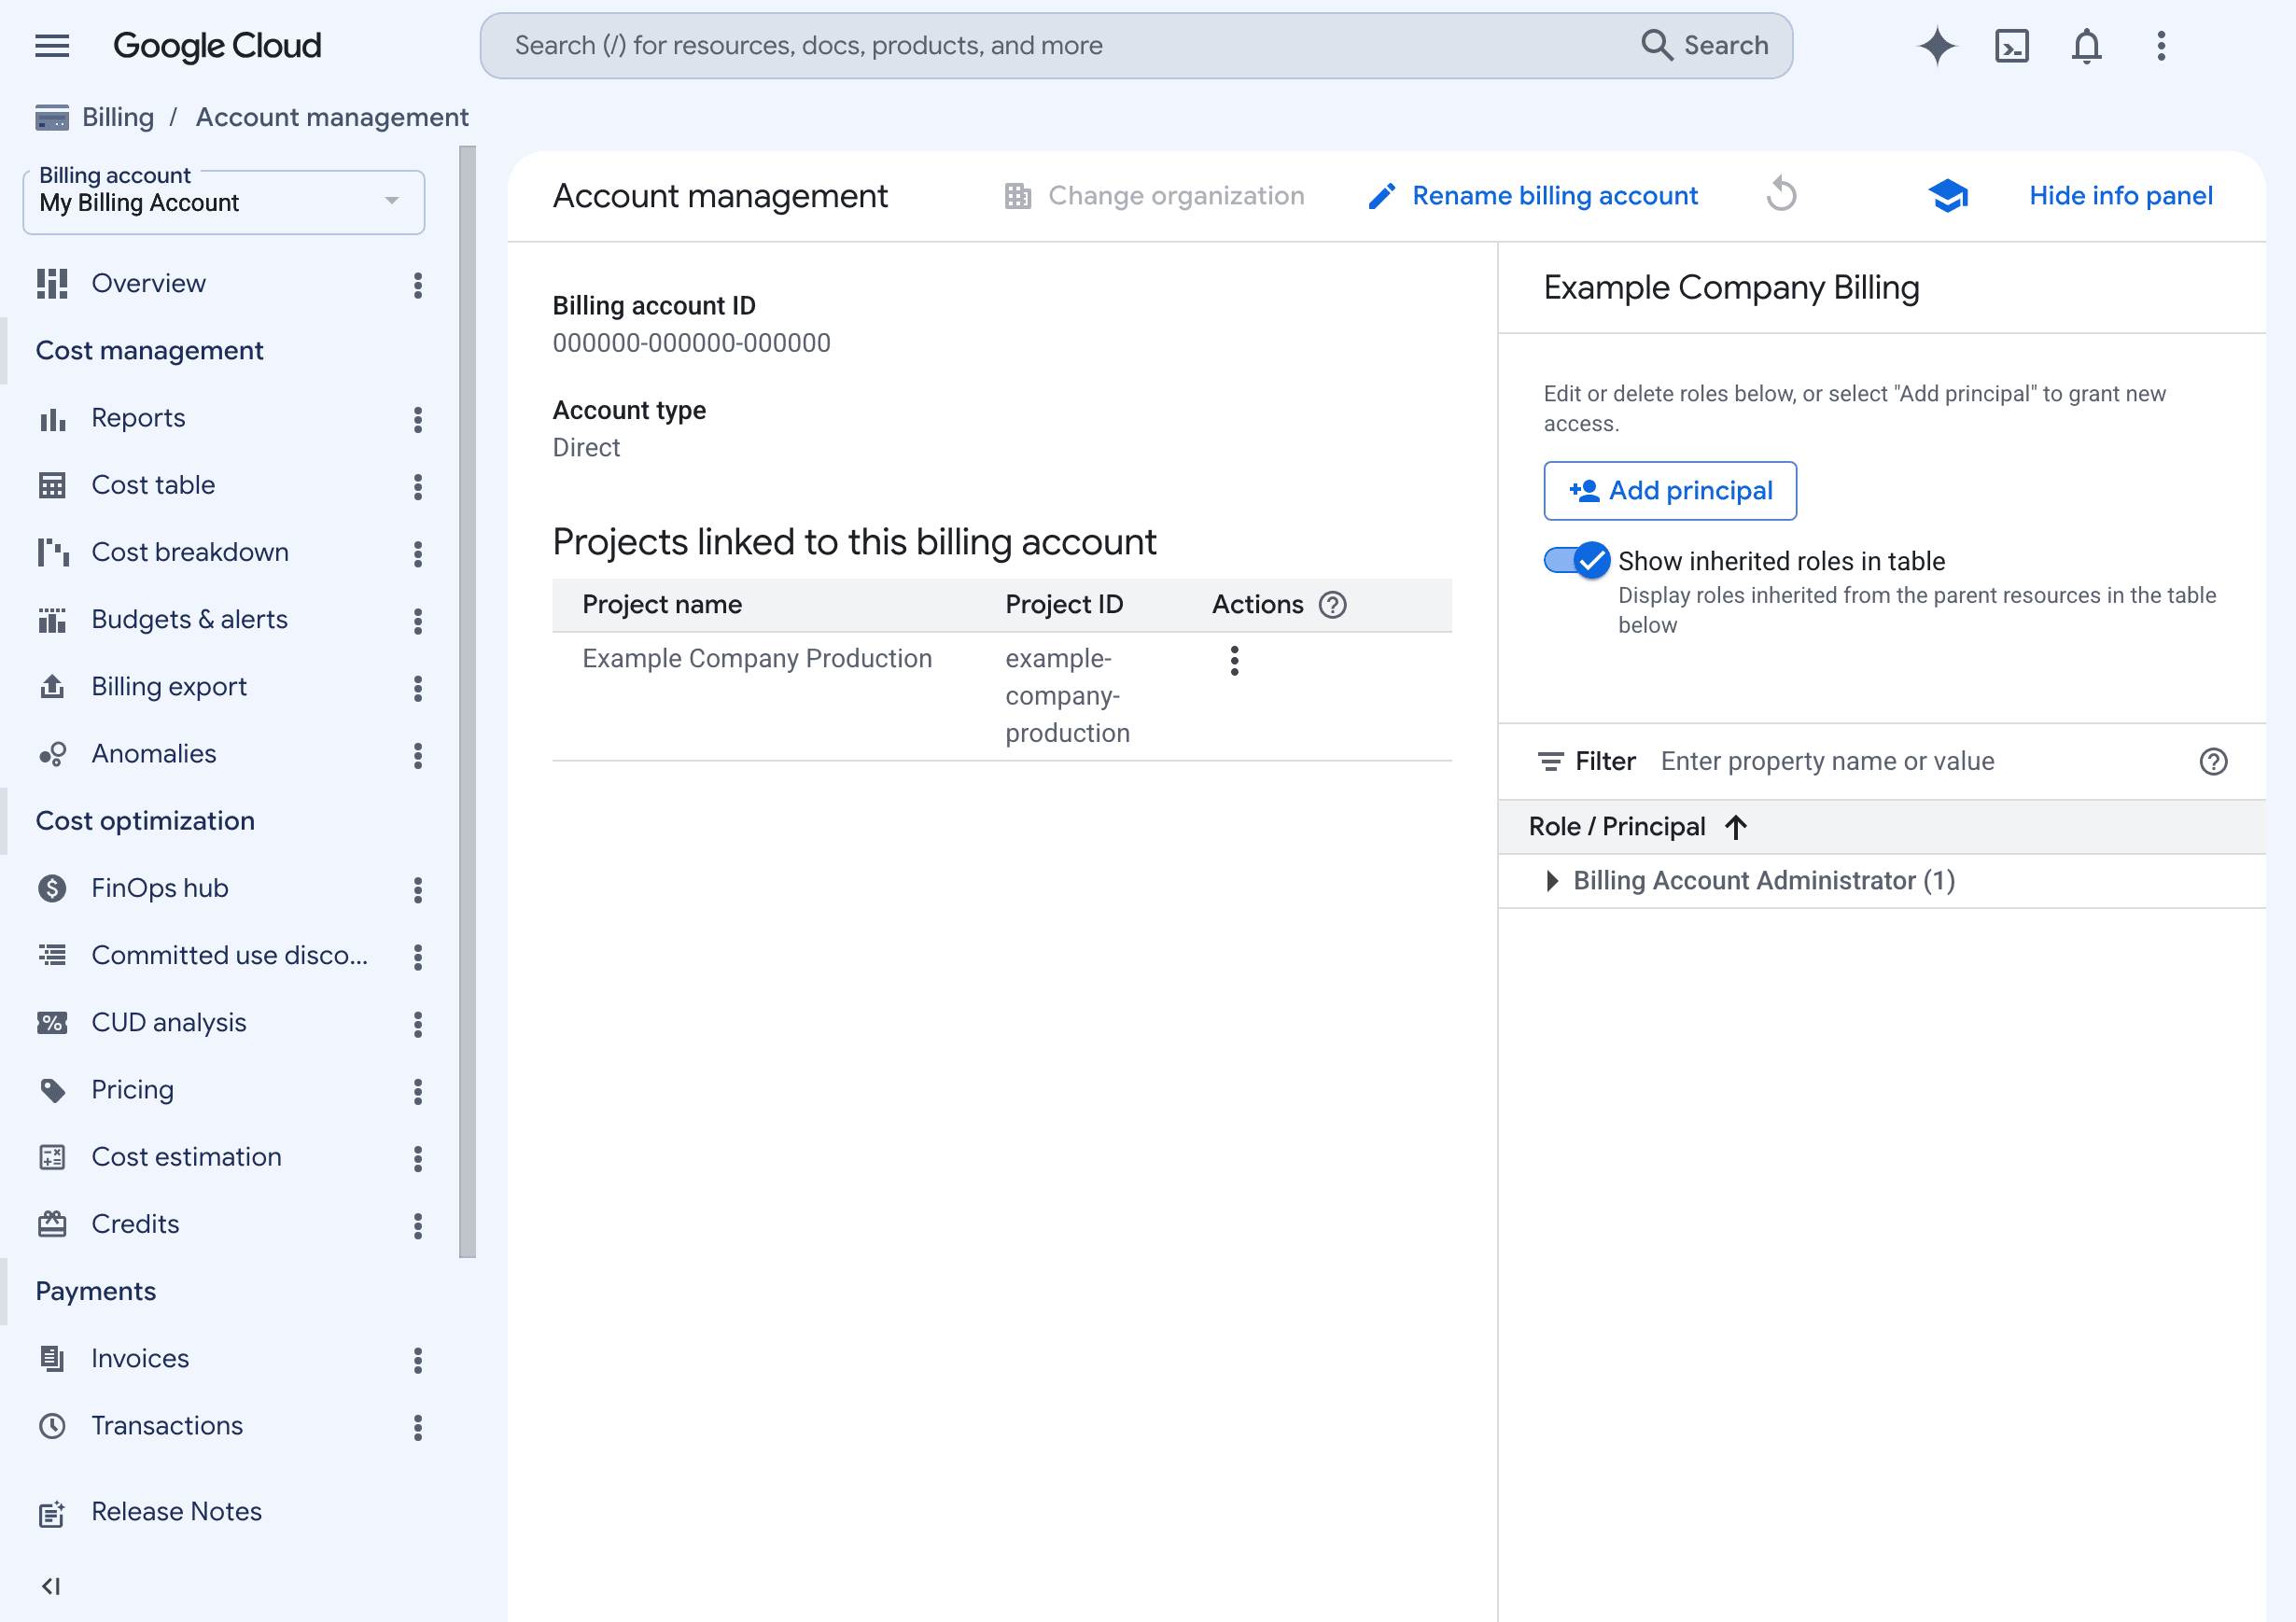This screenshot has width=2296, height=1622.
Task: Click the Google Cloud logo
Action: (x=217, y=46)
